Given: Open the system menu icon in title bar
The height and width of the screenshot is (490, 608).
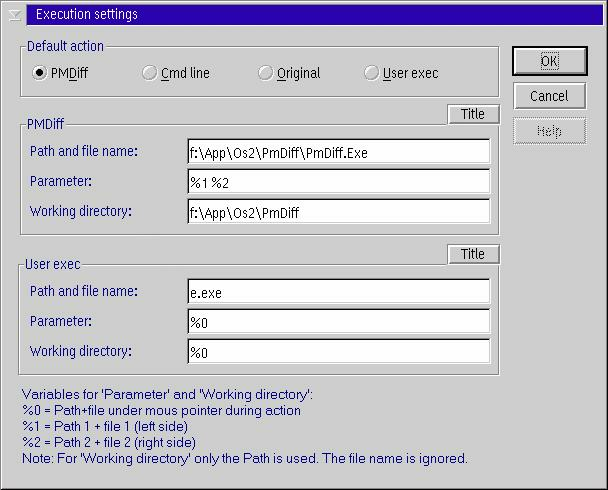Looking at the screenshot, I should tap(15, 15).
